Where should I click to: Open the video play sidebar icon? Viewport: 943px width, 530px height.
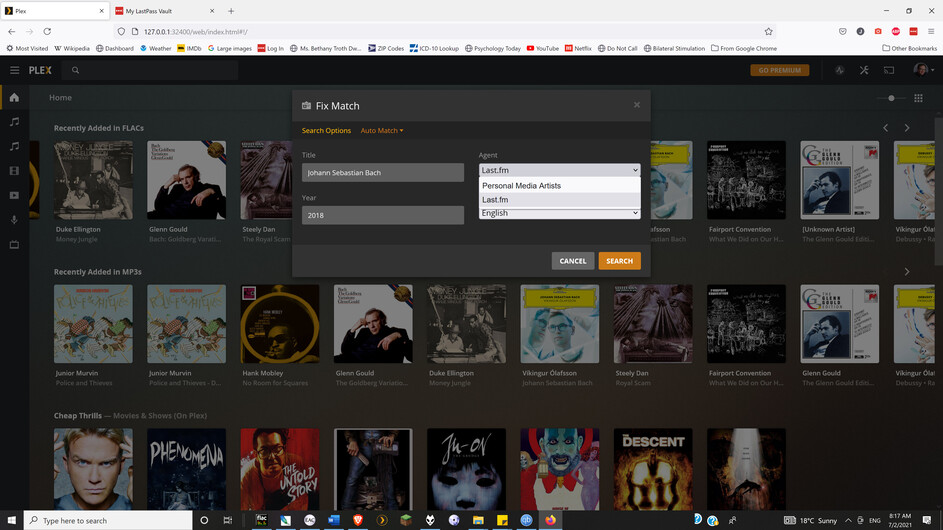[14, 196]
